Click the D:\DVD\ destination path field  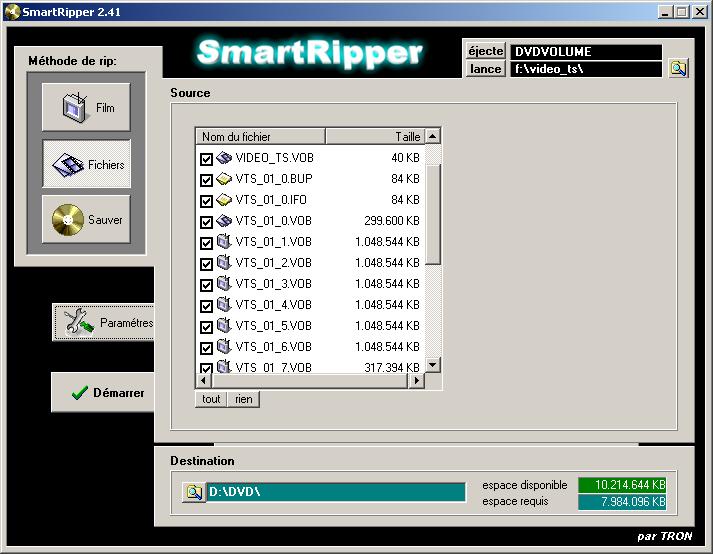coord(335,492)
